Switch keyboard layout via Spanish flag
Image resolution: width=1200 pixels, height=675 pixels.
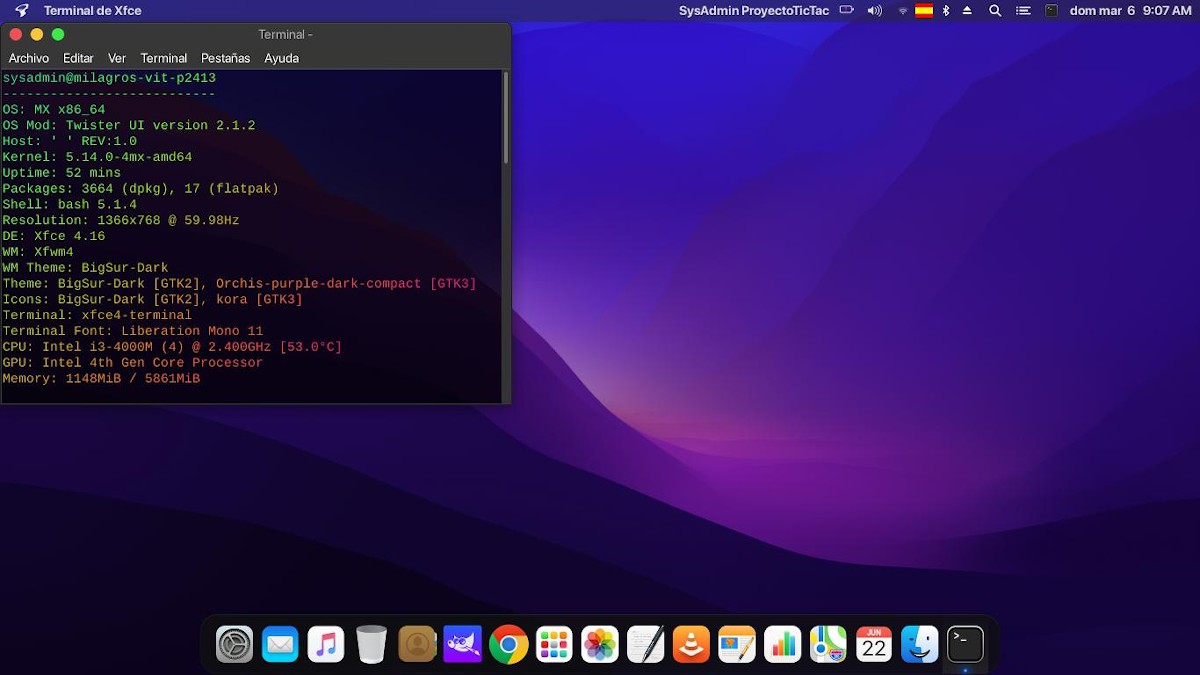click(924, 10)
